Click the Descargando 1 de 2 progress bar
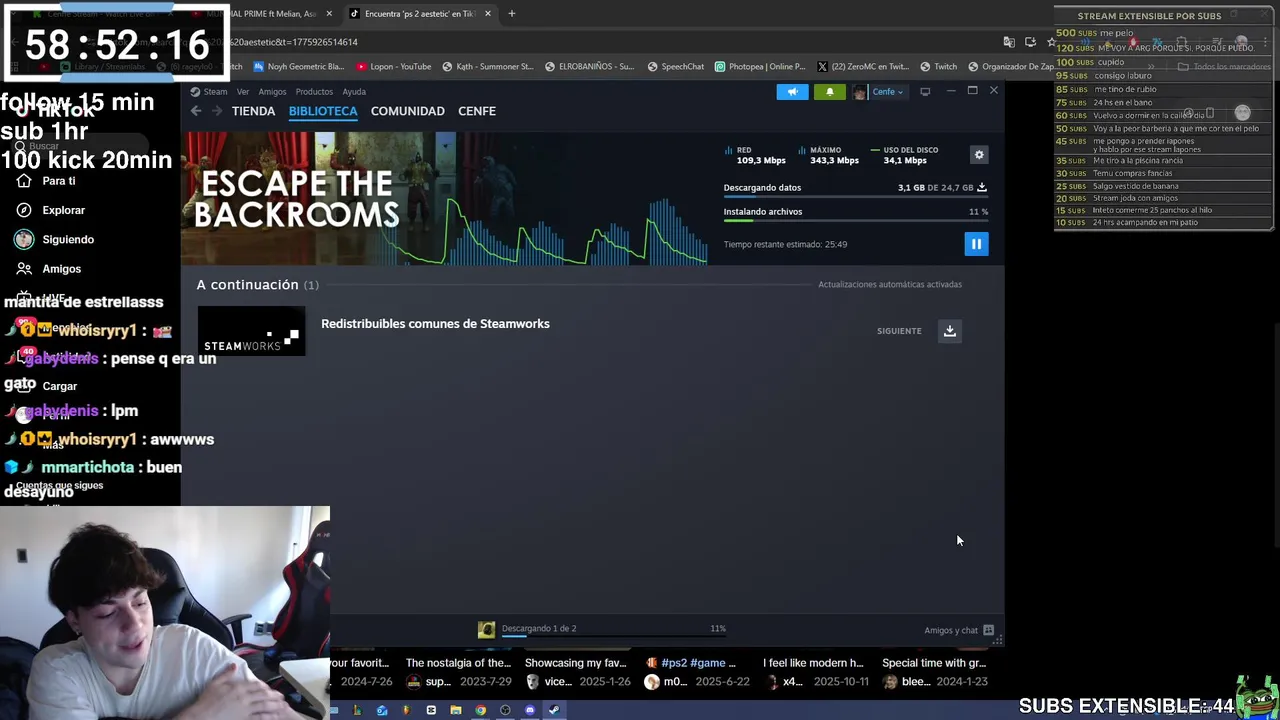 pos(613,636)
